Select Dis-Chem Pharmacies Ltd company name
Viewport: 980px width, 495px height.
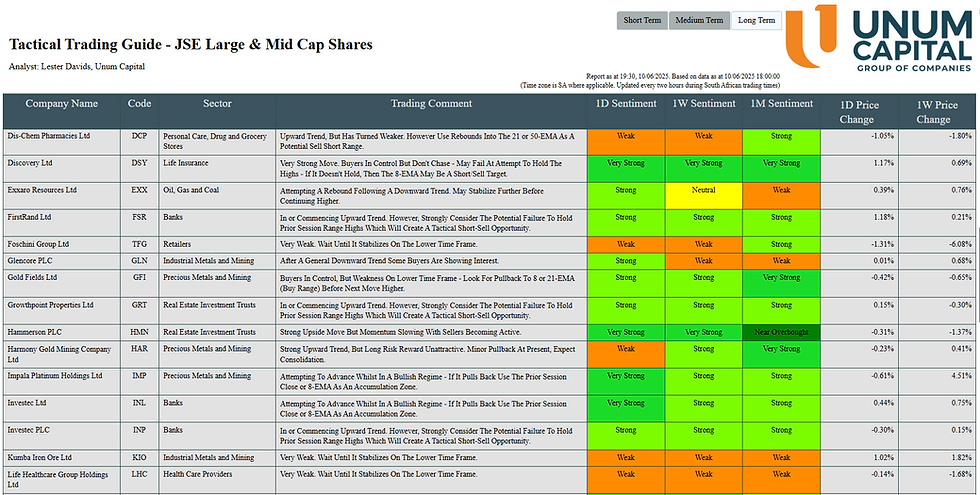[x=48, y=136]
